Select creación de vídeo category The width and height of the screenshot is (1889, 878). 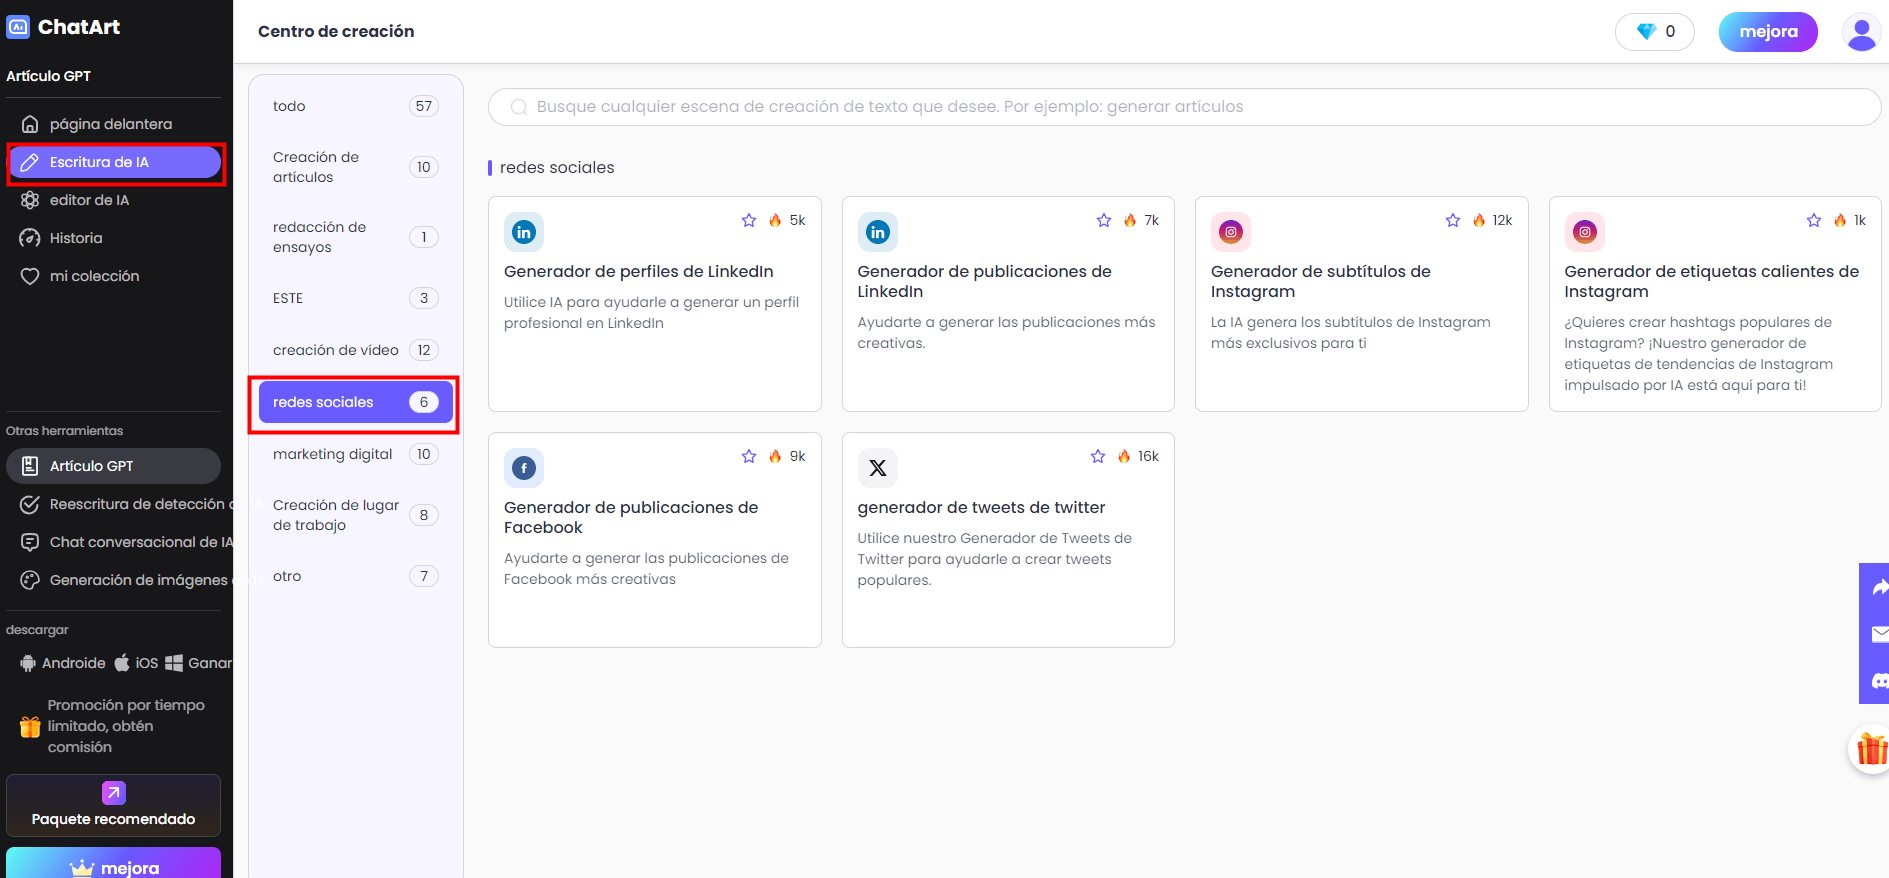tap(355, 350)
